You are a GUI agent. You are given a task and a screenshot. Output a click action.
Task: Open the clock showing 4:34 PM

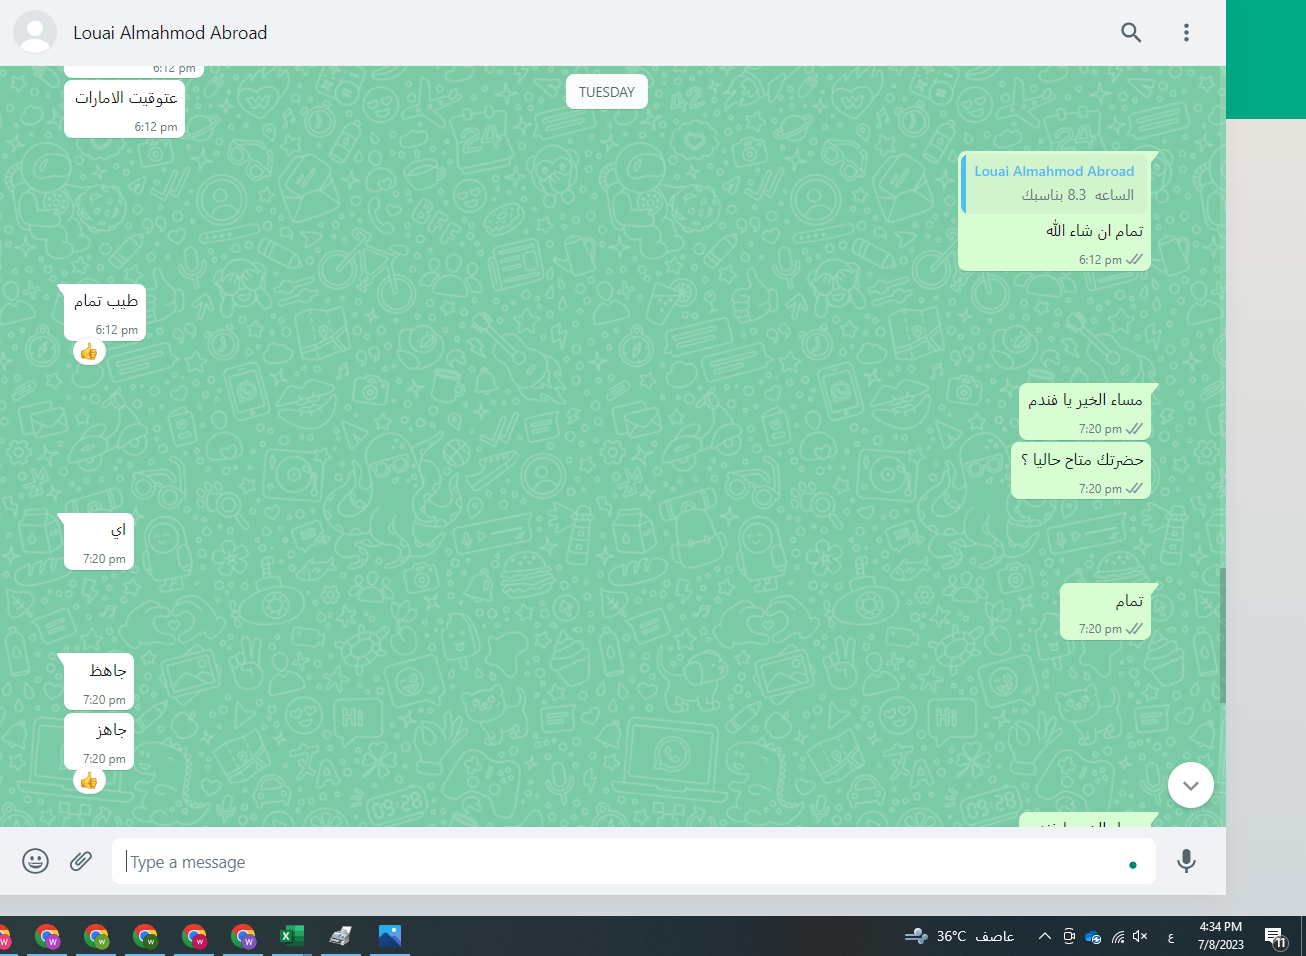(1221, 936)
